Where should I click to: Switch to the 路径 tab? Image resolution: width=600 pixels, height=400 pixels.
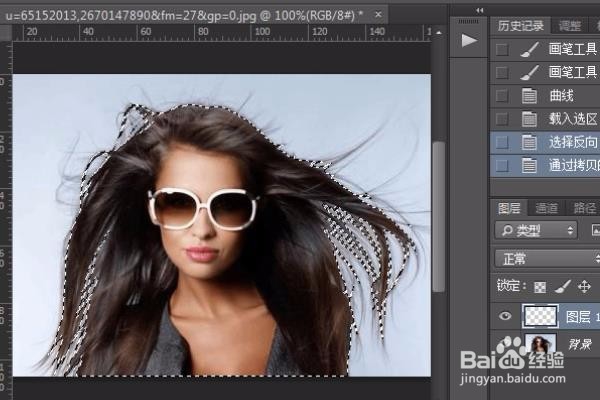tap(584, 208)
